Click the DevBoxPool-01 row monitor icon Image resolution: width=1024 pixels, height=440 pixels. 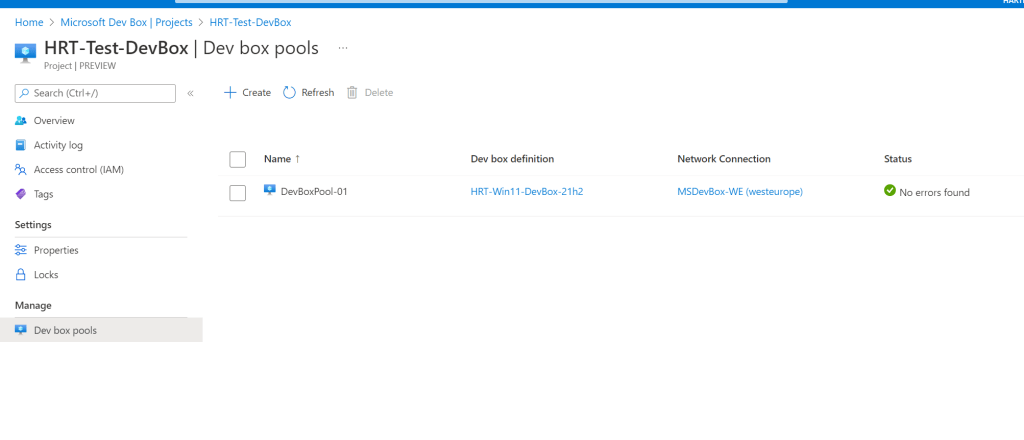coord(270,190)
